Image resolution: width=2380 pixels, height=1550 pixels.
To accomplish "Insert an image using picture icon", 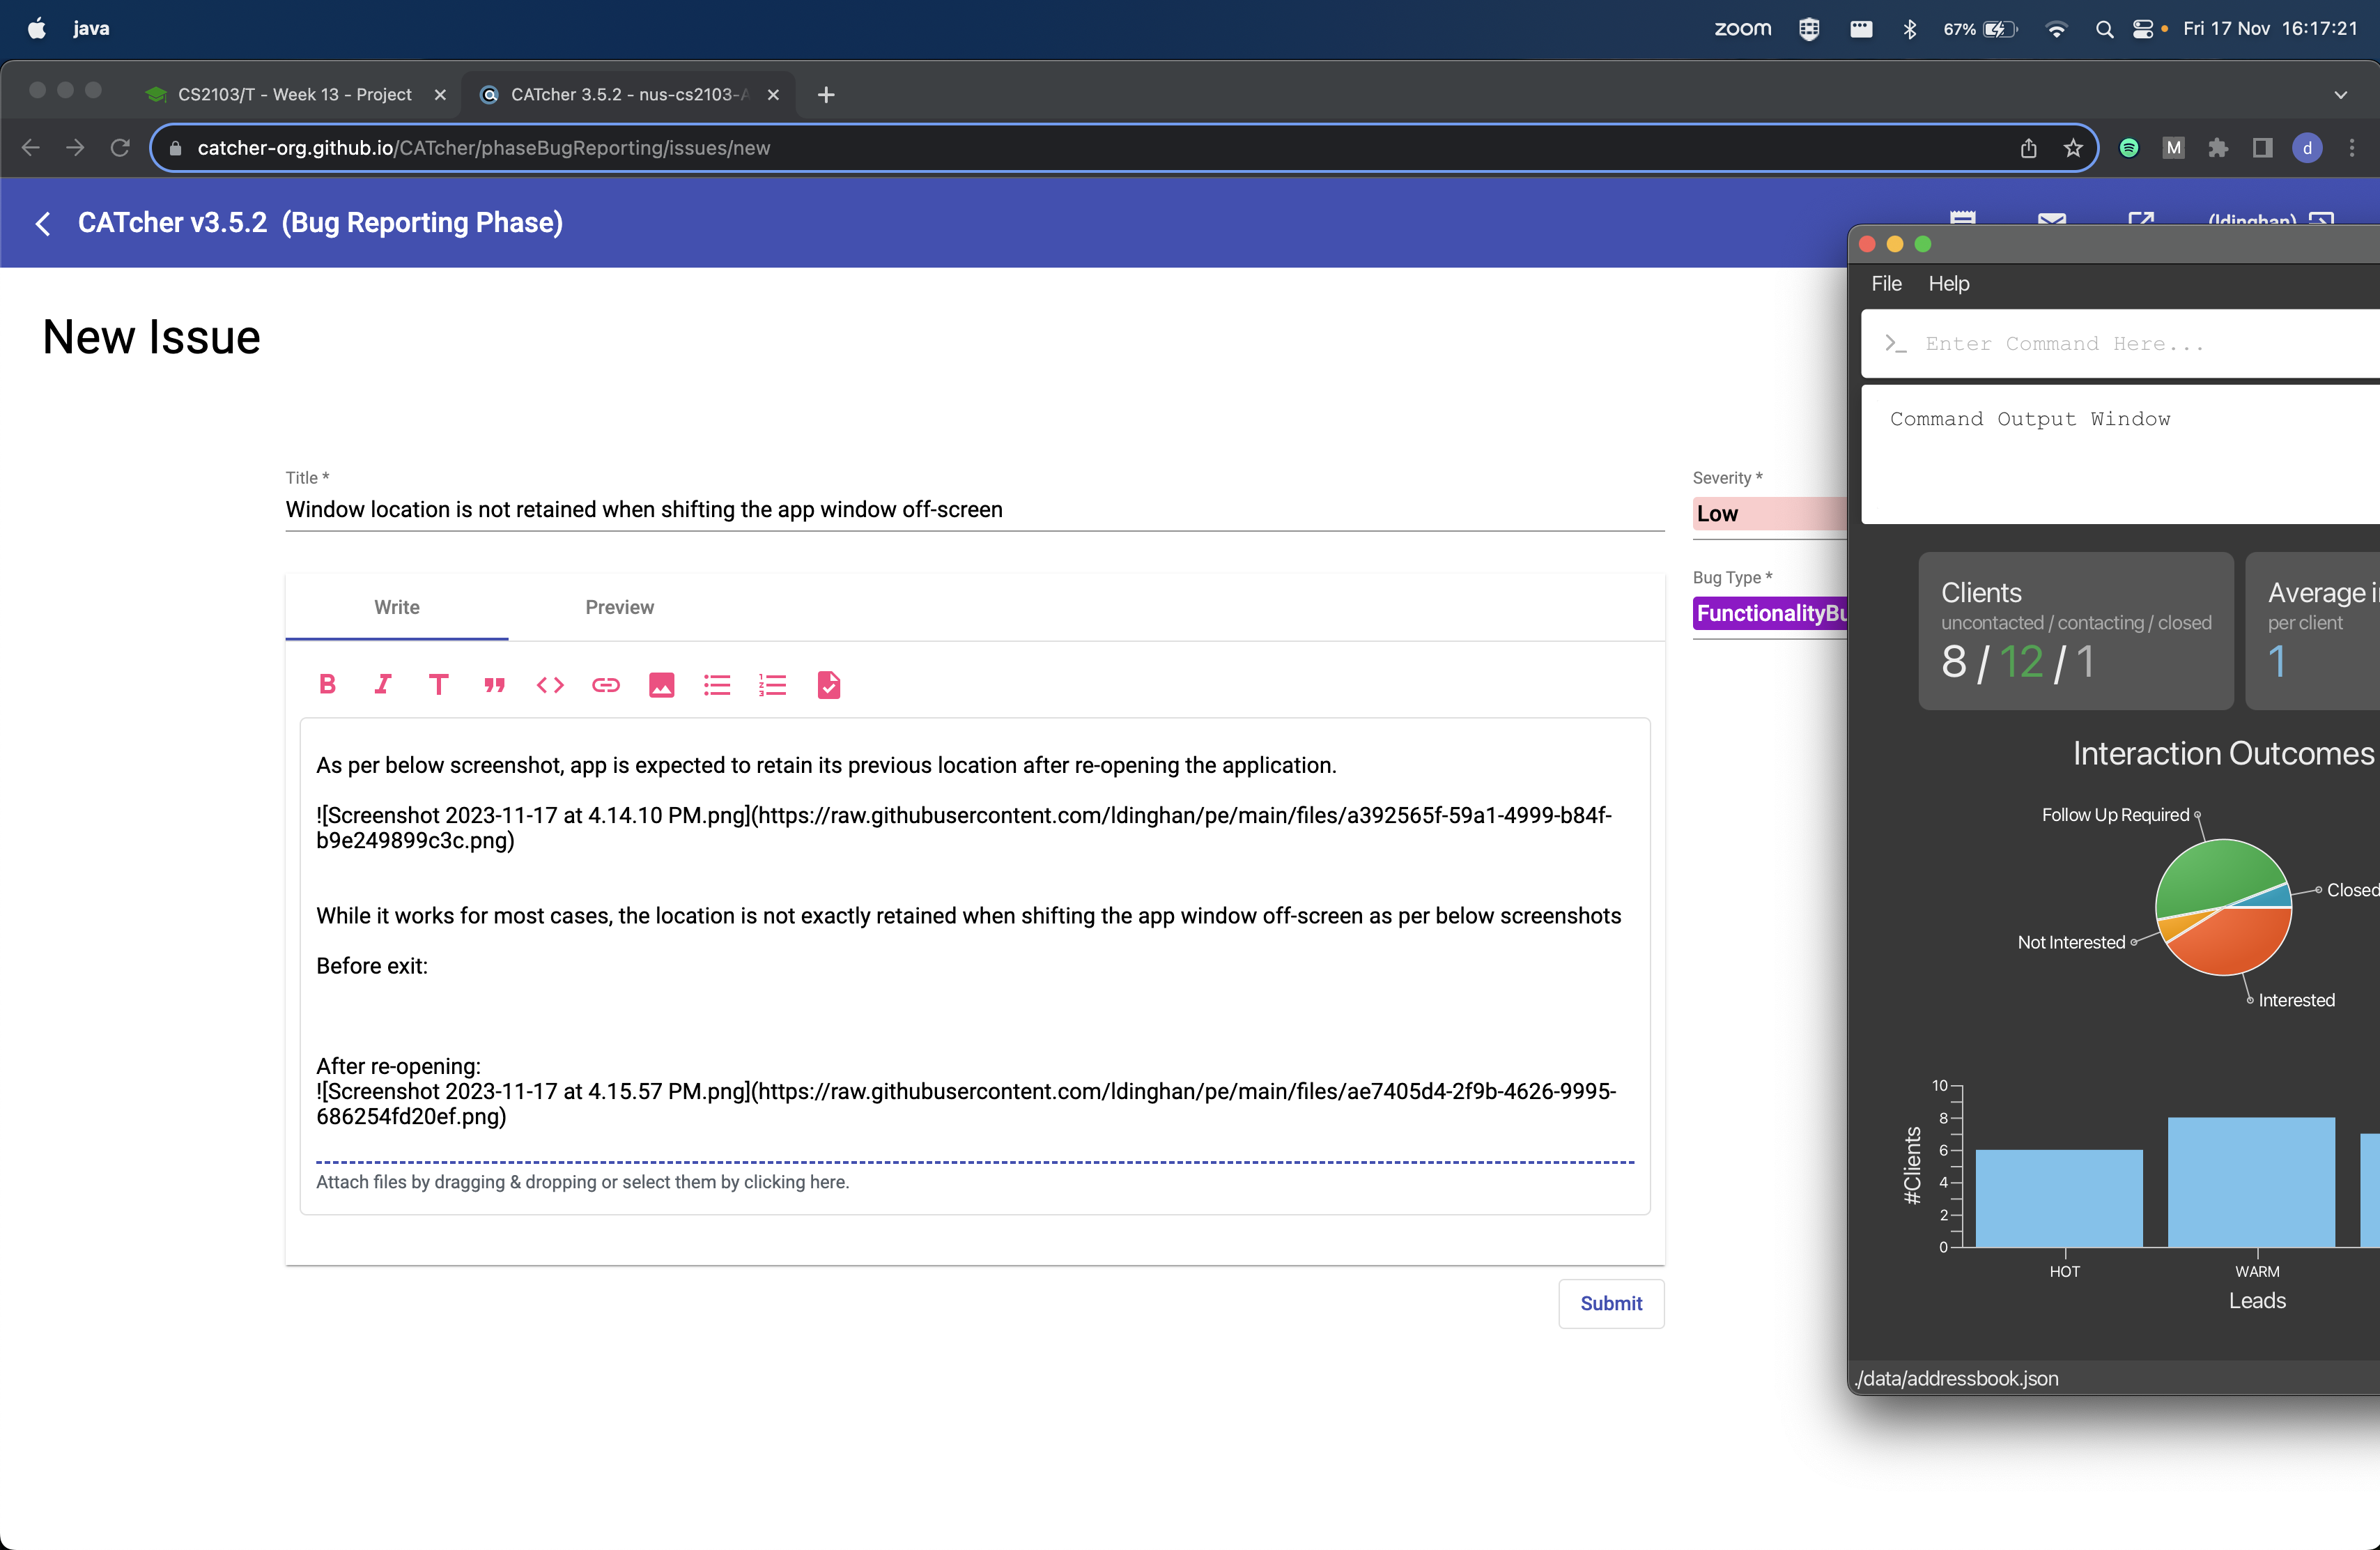I will click(661, 685).
